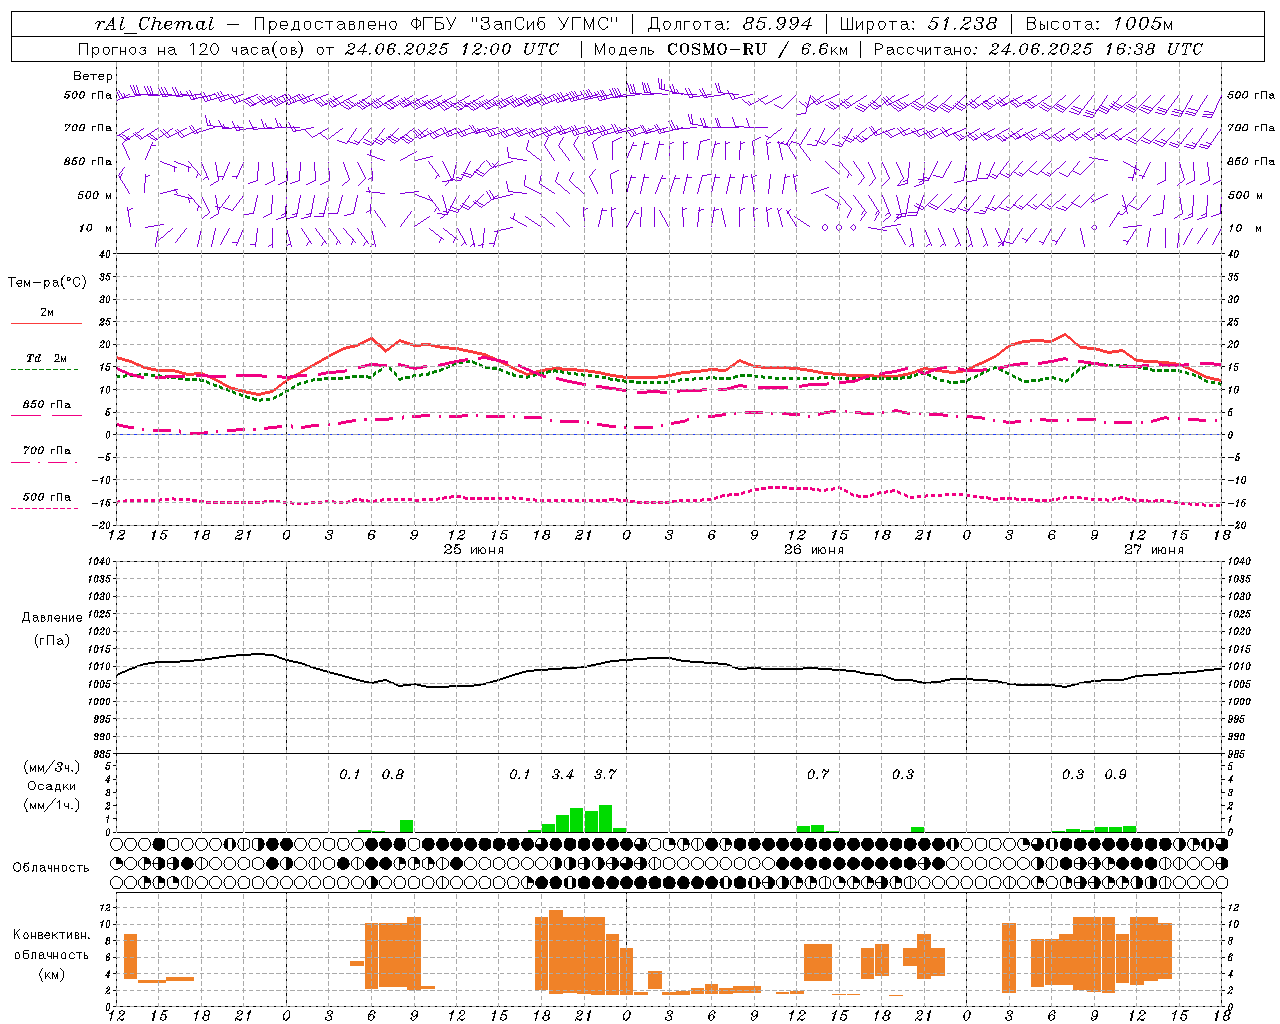Click the Широта: 51.238 value
1280x1024 pixels.
(x=918, y=24)
